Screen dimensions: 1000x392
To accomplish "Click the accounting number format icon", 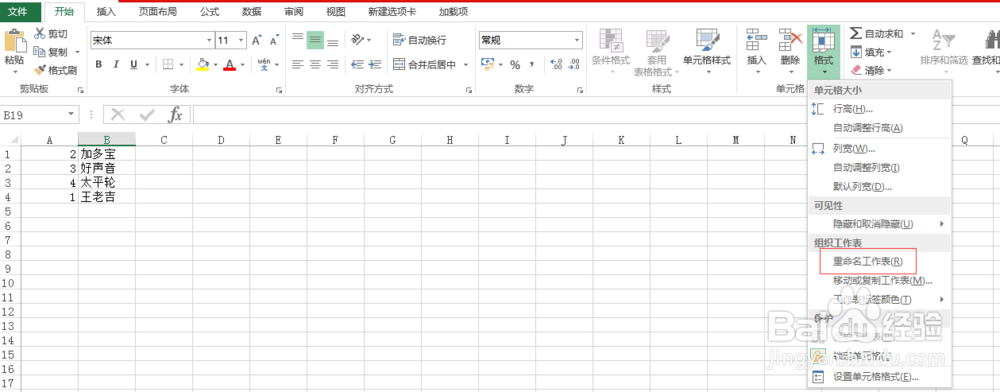I will coord(488,64).
